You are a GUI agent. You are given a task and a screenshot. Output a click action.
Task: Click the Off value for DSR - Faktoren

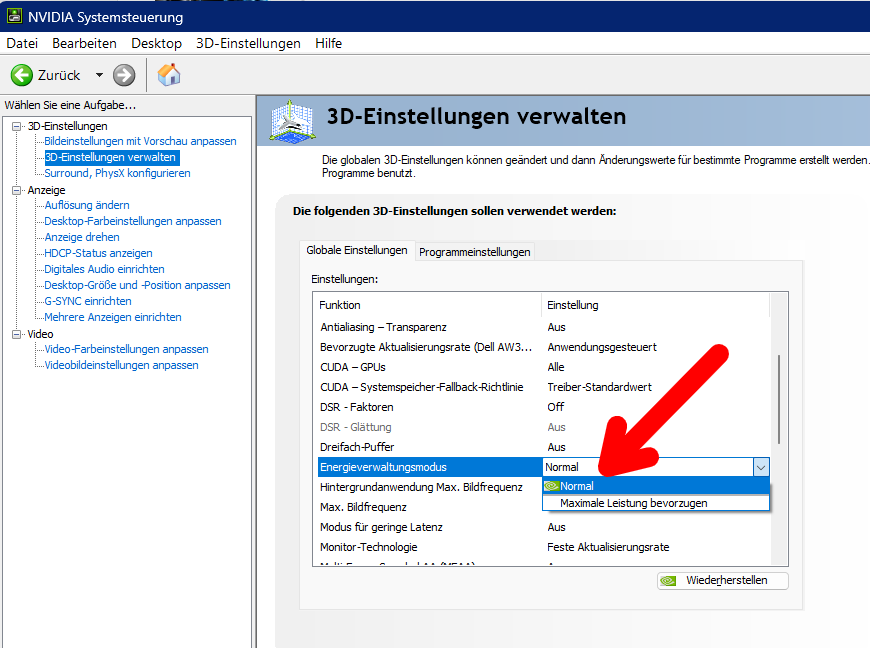click(555, 407)
